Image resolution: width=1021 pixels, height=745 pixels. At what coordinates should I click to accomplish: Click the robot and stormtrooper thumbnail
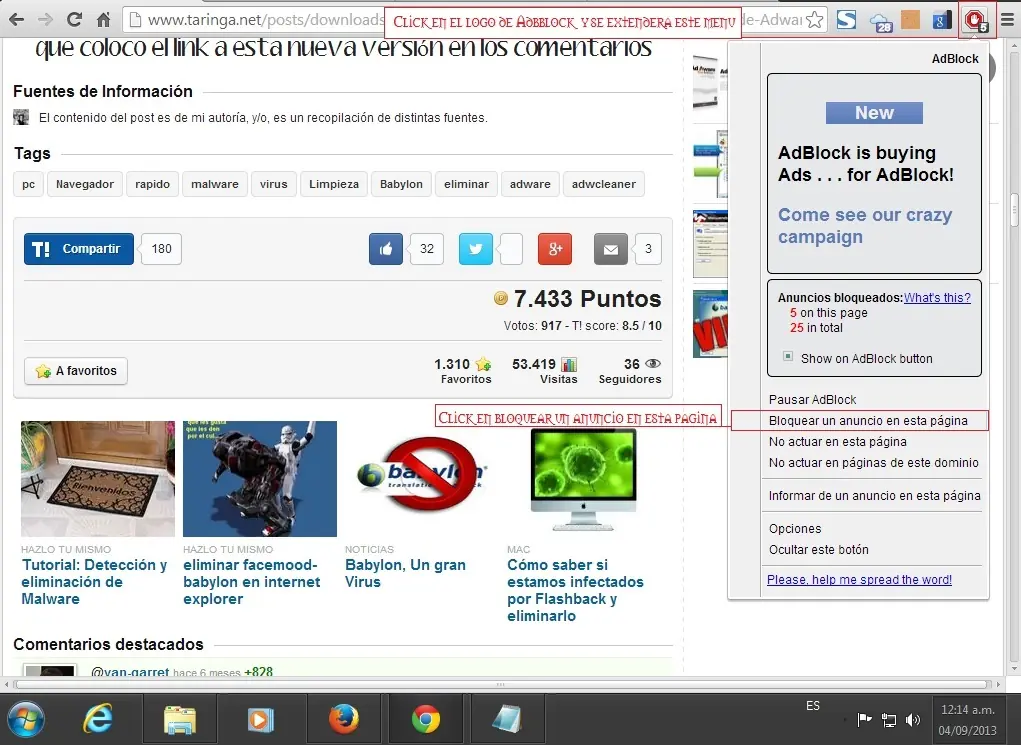(260, 479)
